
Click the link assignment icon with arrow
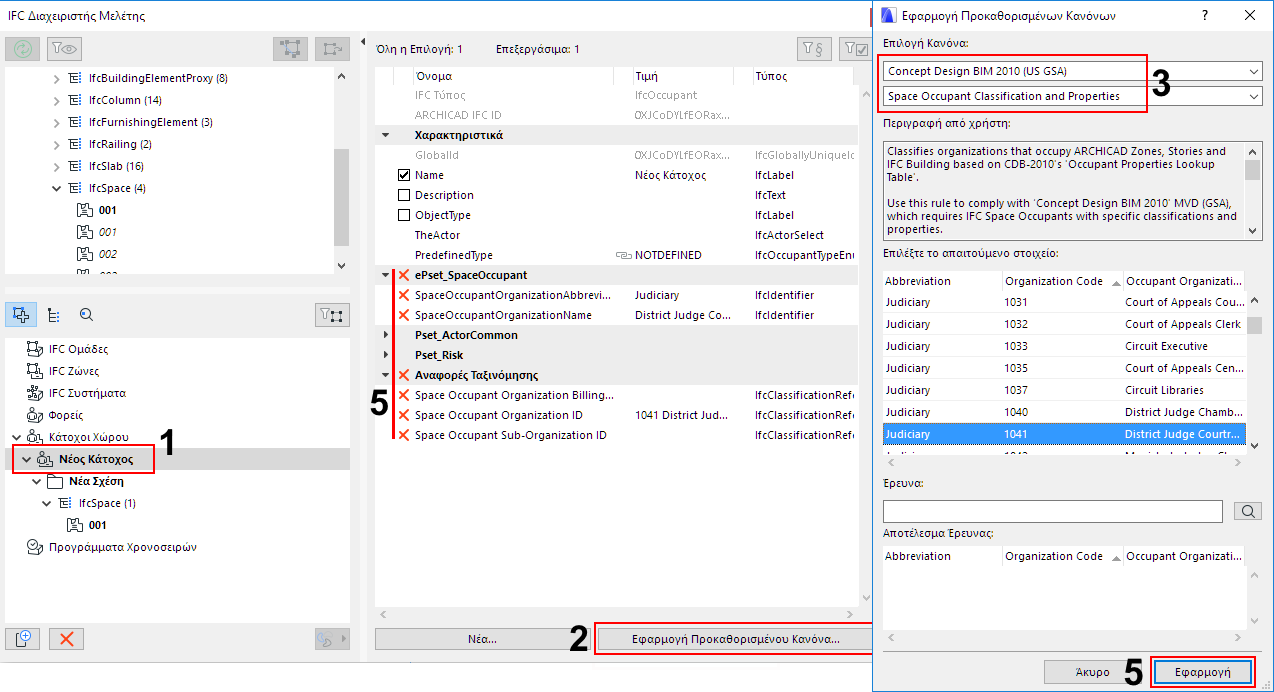pyautogui.click(x=331, y=639)
